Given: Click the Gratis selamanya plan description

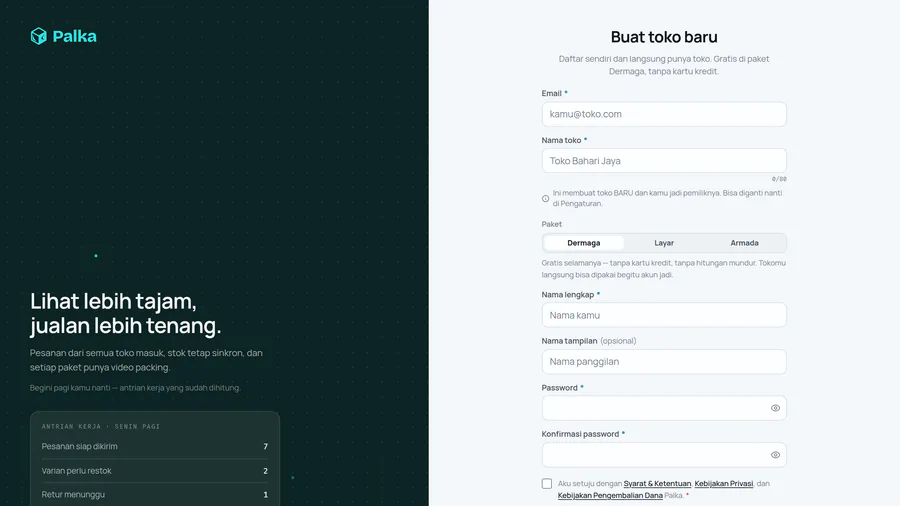Looking at the screenshot, I should (664, 268).
